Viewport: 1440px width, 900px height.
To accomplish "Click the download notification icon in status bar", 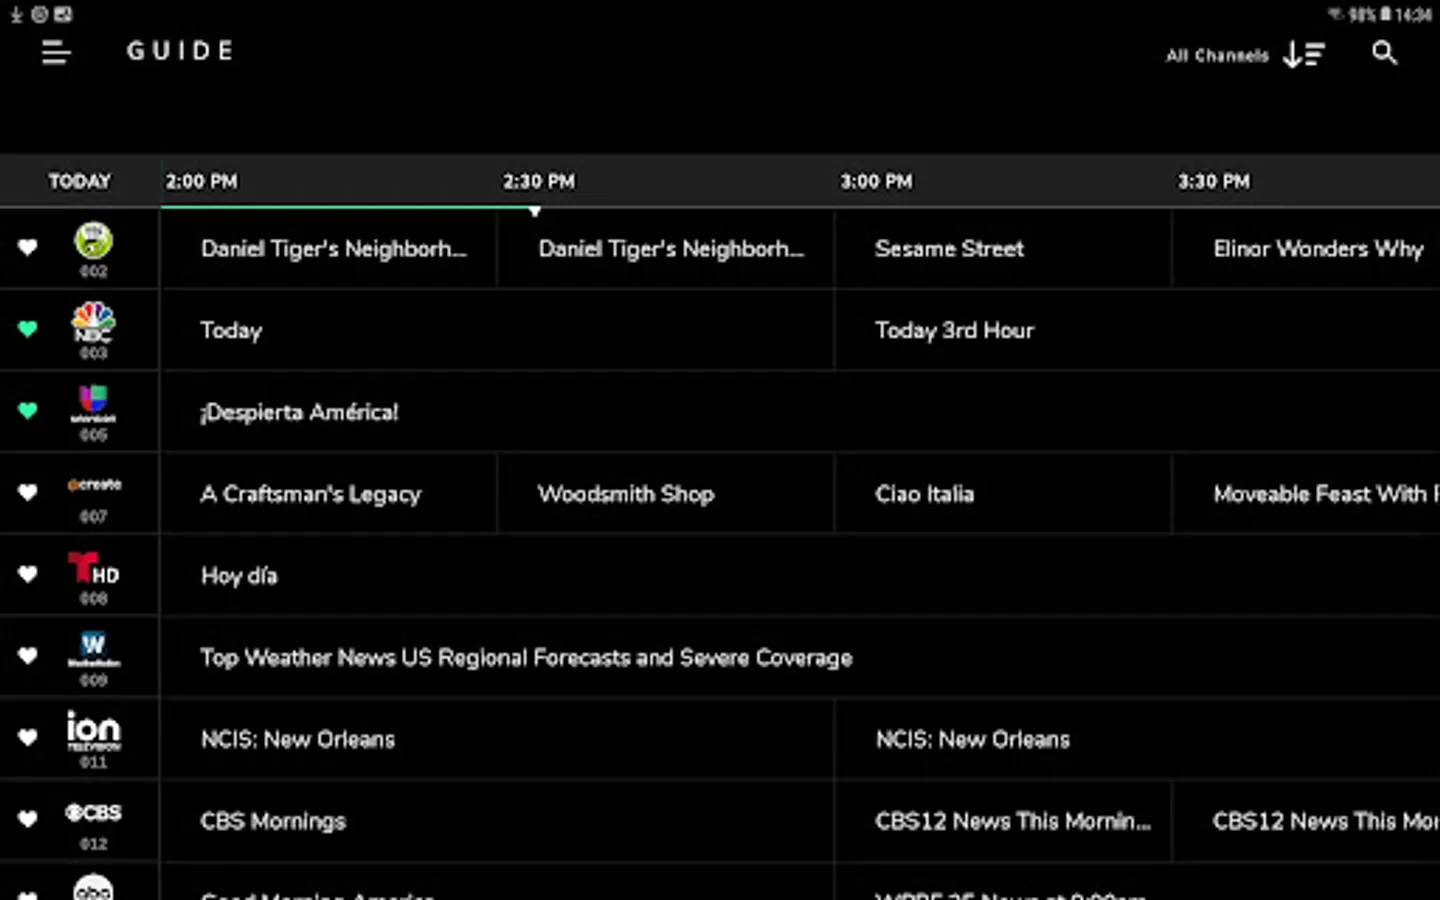I will click(x=16, y=14).
